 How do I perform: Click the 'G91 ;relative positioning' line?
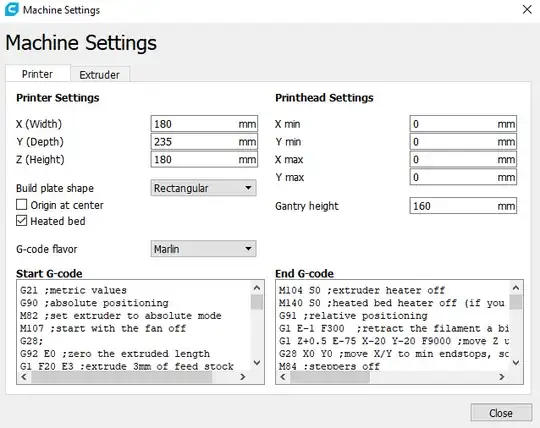[353, 316]
